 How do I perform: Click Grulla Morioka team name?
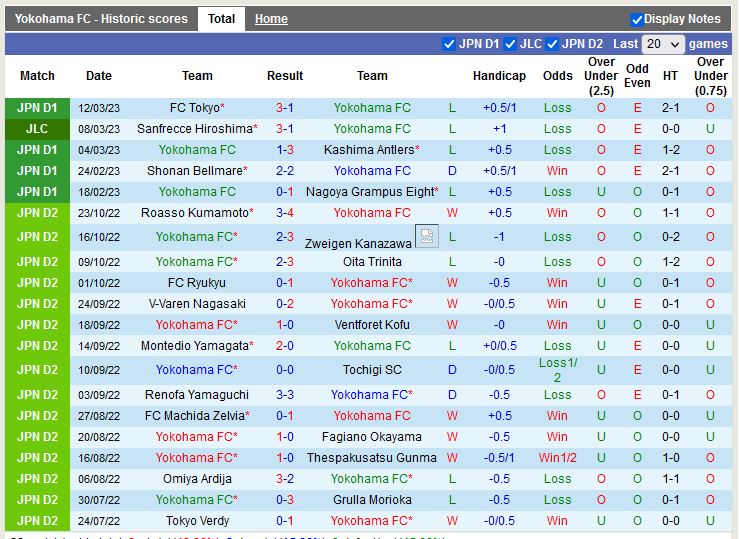click(x=372, y=500)
